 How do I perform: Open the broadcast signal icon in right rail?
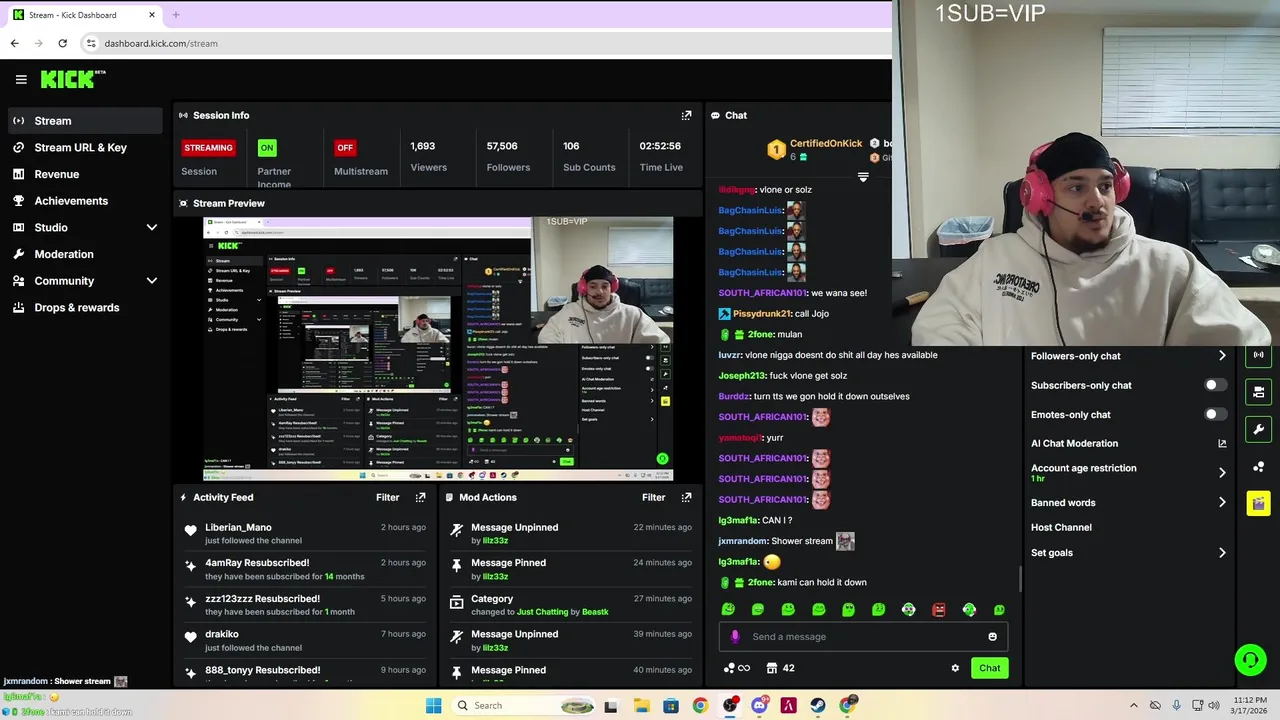(x=1258, y=355)
